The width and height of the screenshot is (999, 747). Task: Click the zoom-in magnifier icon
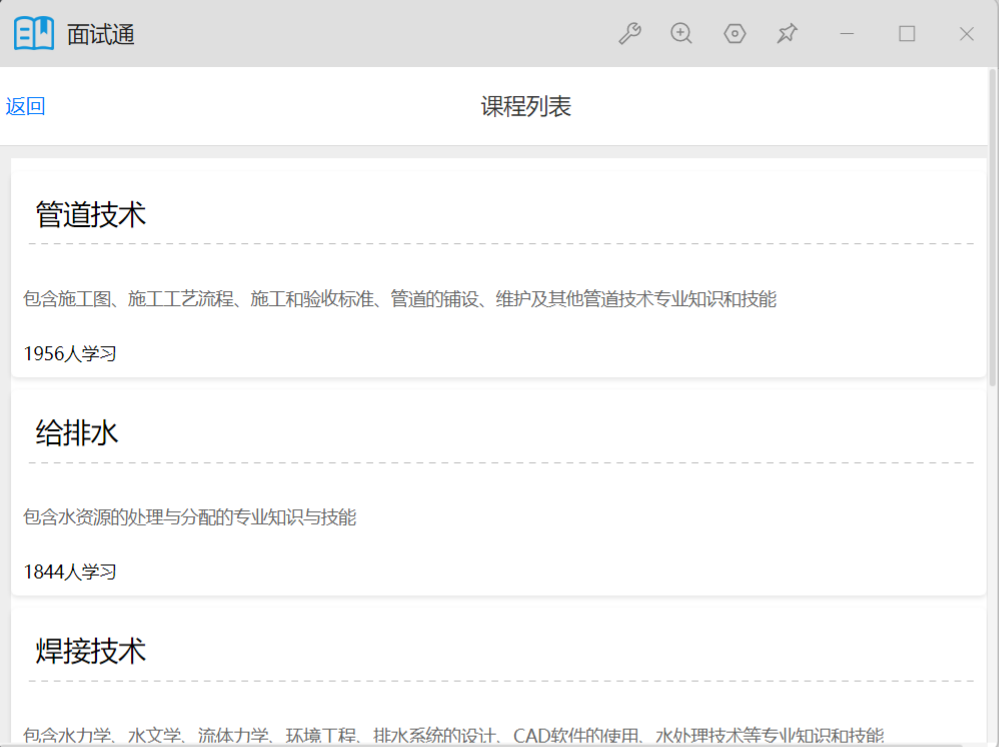coord(681,33)
